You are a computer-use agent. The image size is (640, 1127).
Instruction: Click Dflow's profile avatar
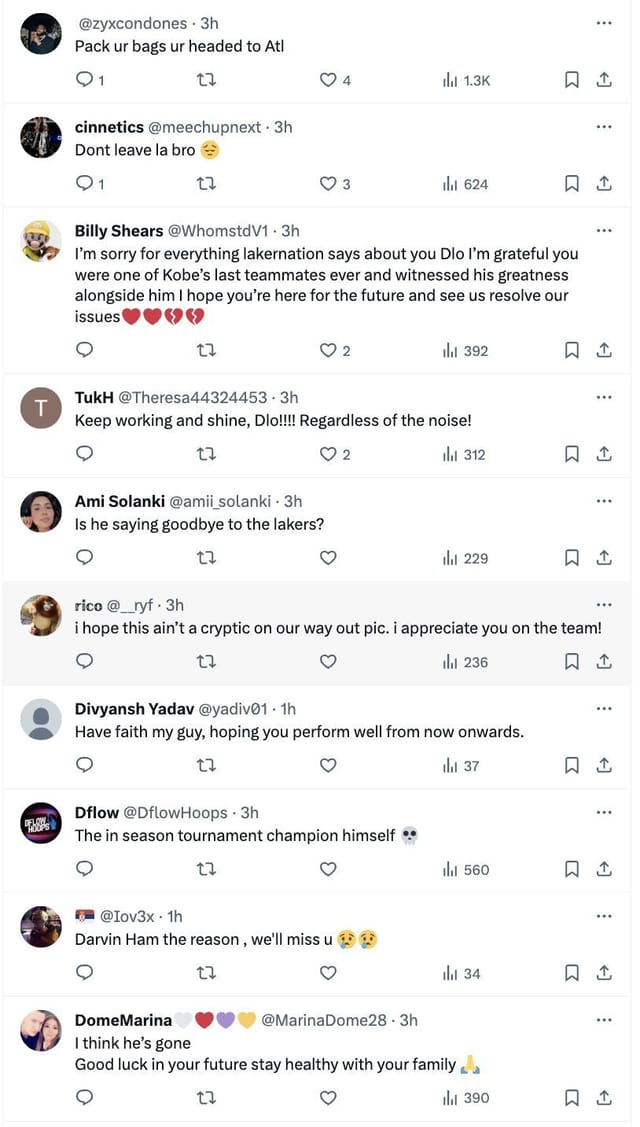tap(41, 823)
